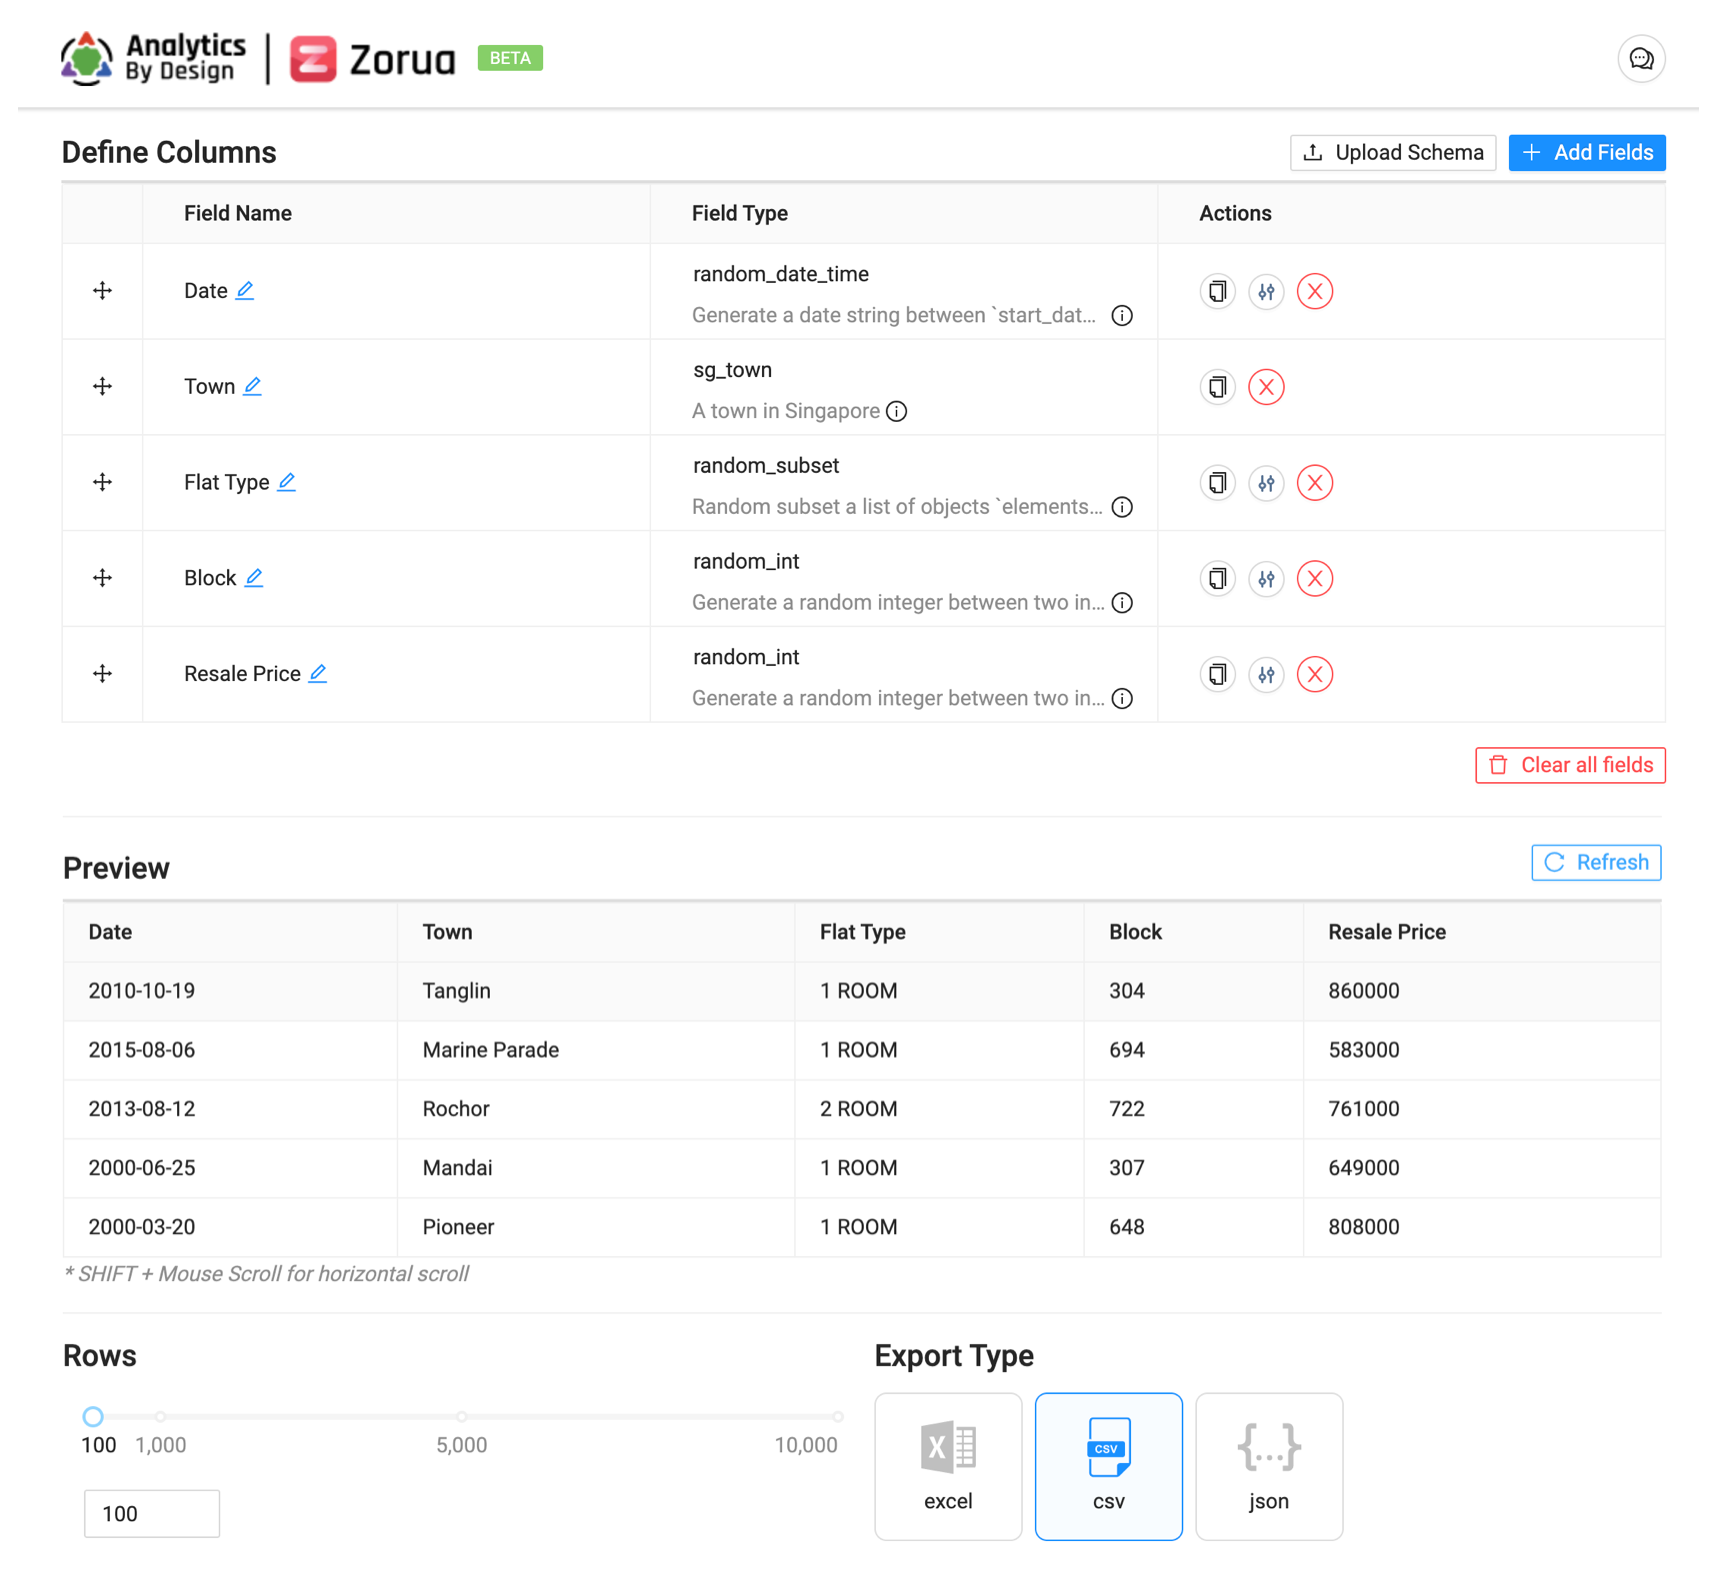Click Clear all fields button
This screenshot has width=1726, height=1574.
pyautogui.click(x=1570, y=765)
